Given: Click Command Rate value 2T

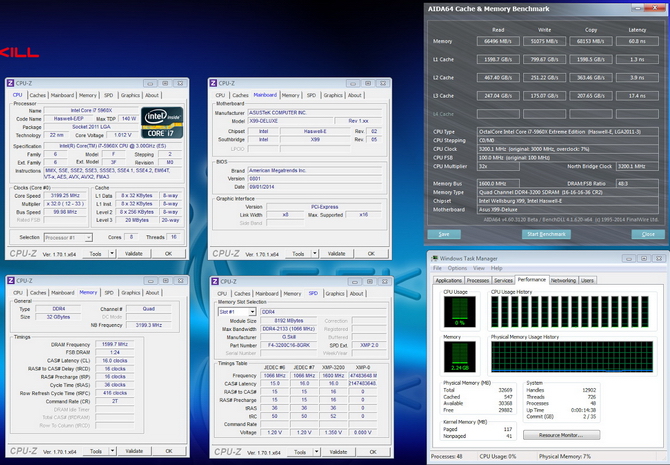Looking at the screenshot, I should [x=115, y=401].
